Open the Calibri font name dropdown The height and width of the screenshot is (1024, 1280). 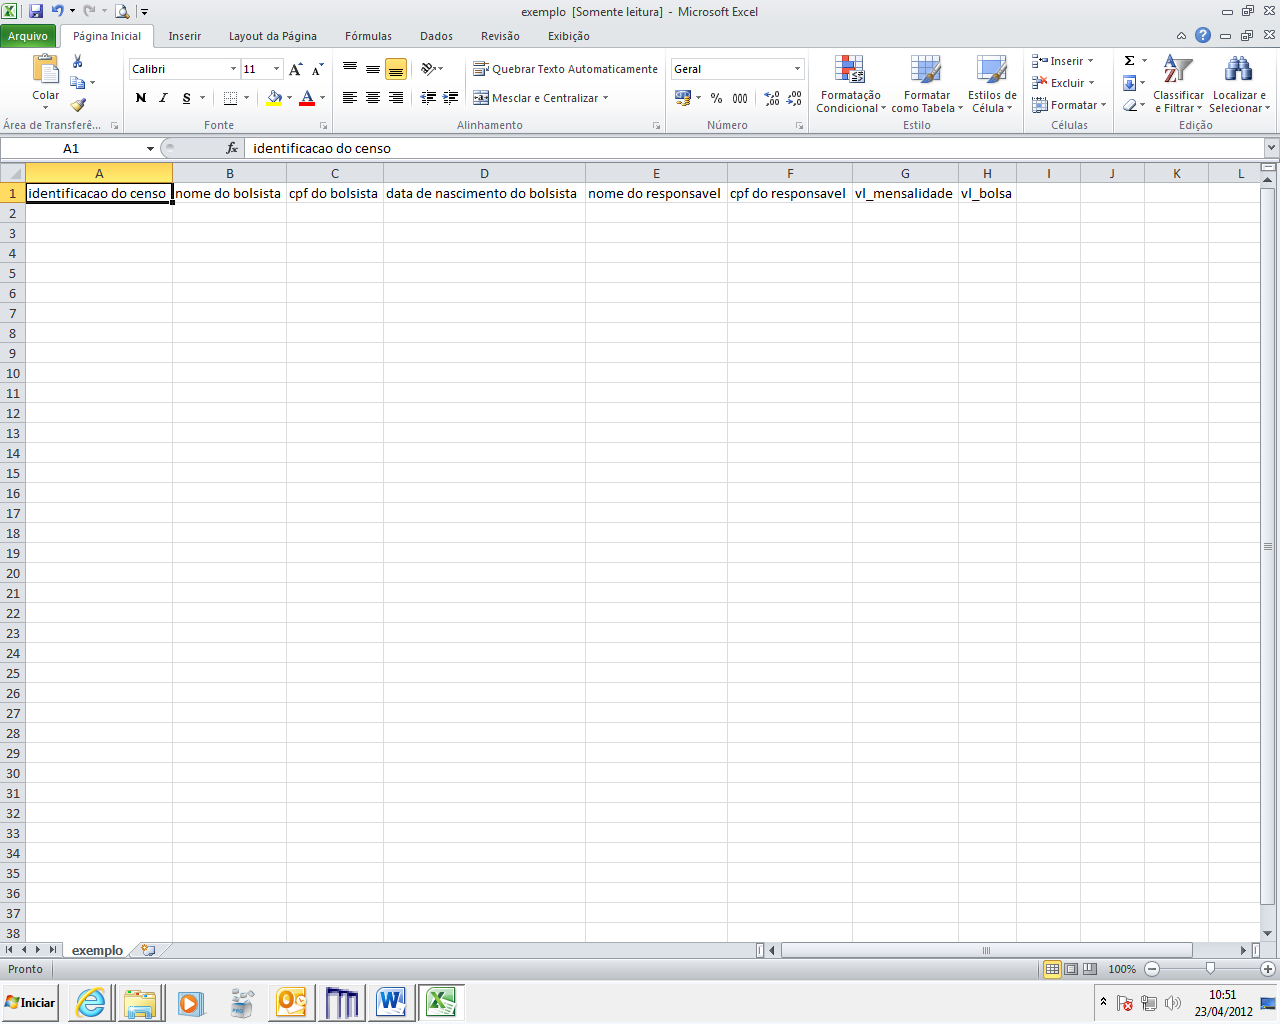coord(234,69)
